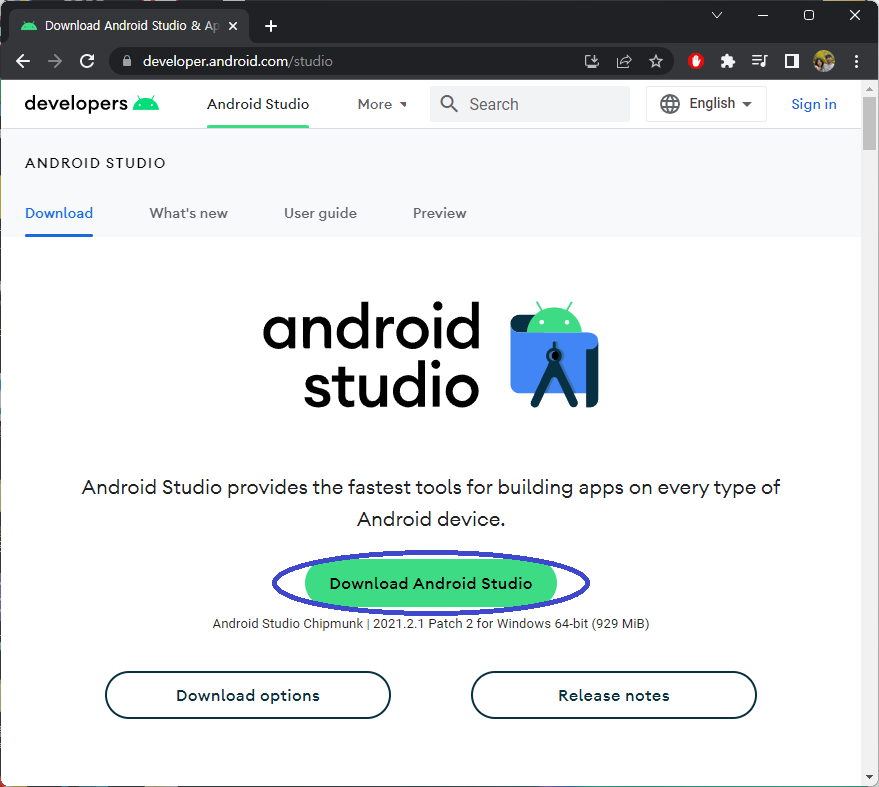The image size is (879, 787).
Task: Click the scrollbar up arrow
Action: click(x=869, y=89)
